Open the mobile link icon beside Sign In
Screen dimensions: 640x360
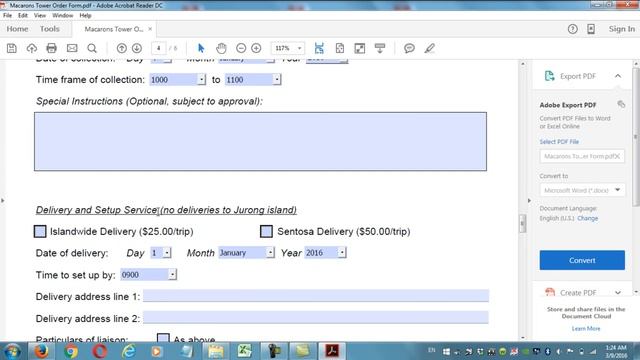tap(591, 29)
